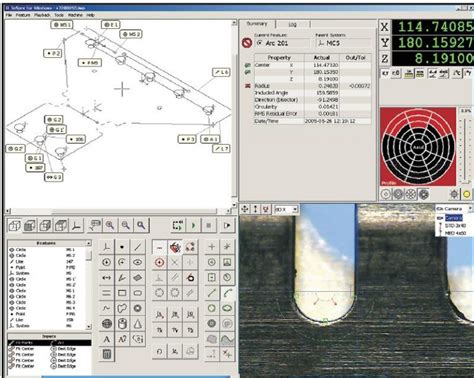Choose STD 3x40 from probe list
This screenshot has height=378, width=474.
click(x=456, y=226)
